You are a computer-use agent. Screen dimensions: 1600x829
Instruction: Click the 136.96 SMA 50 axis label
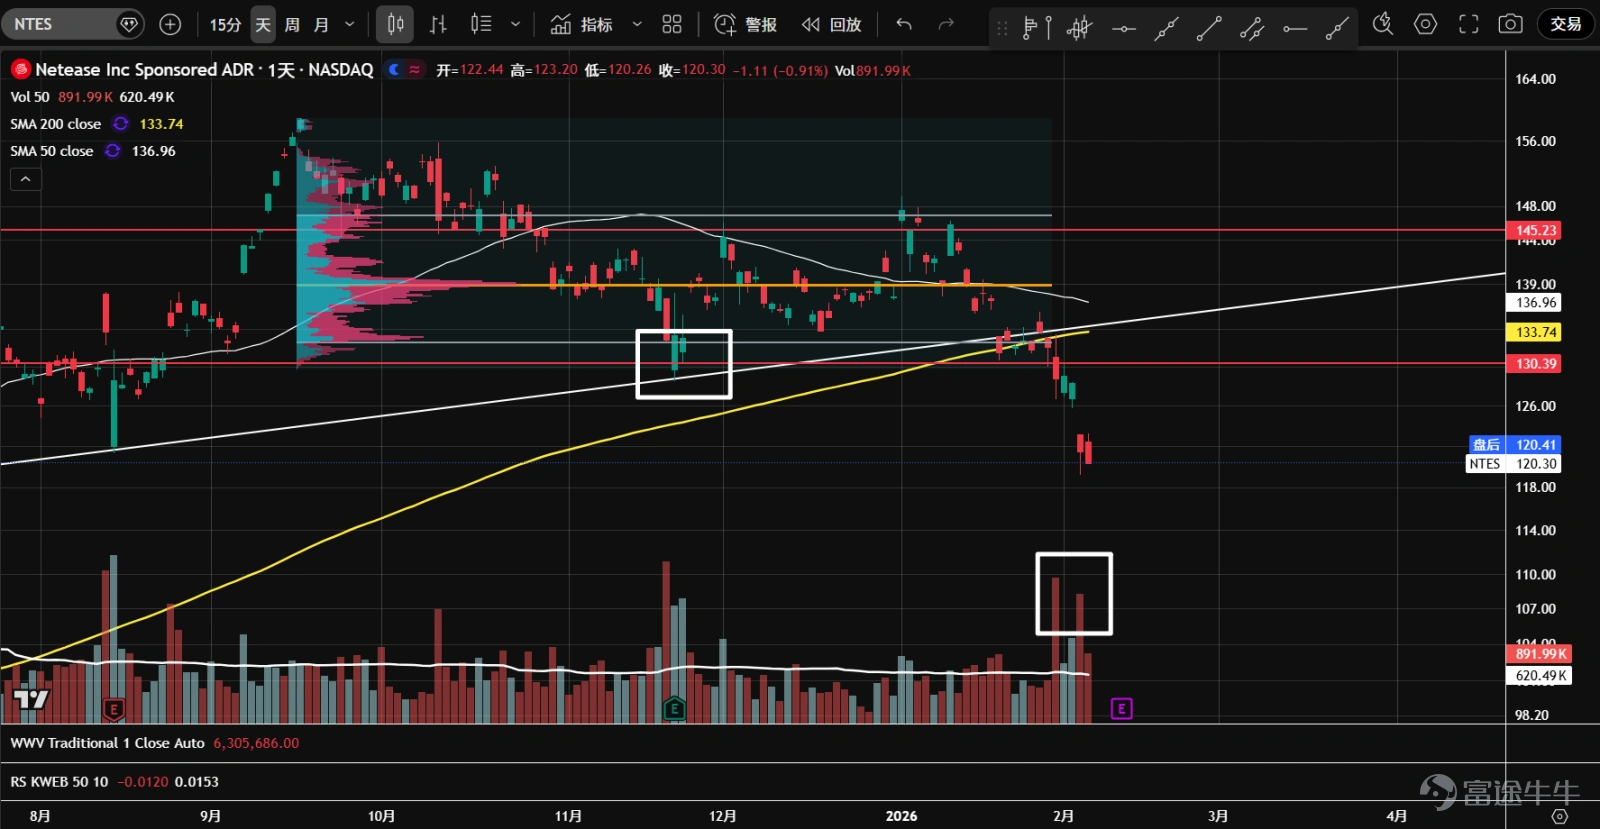(x=1534, y=303)
